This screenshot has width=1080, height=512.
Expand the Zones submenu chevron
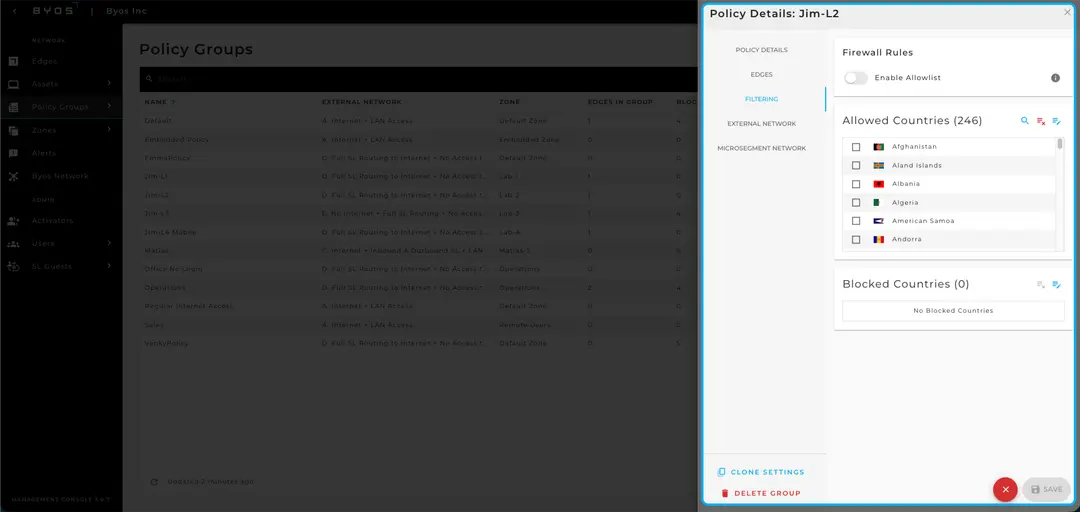click(109, 130)
